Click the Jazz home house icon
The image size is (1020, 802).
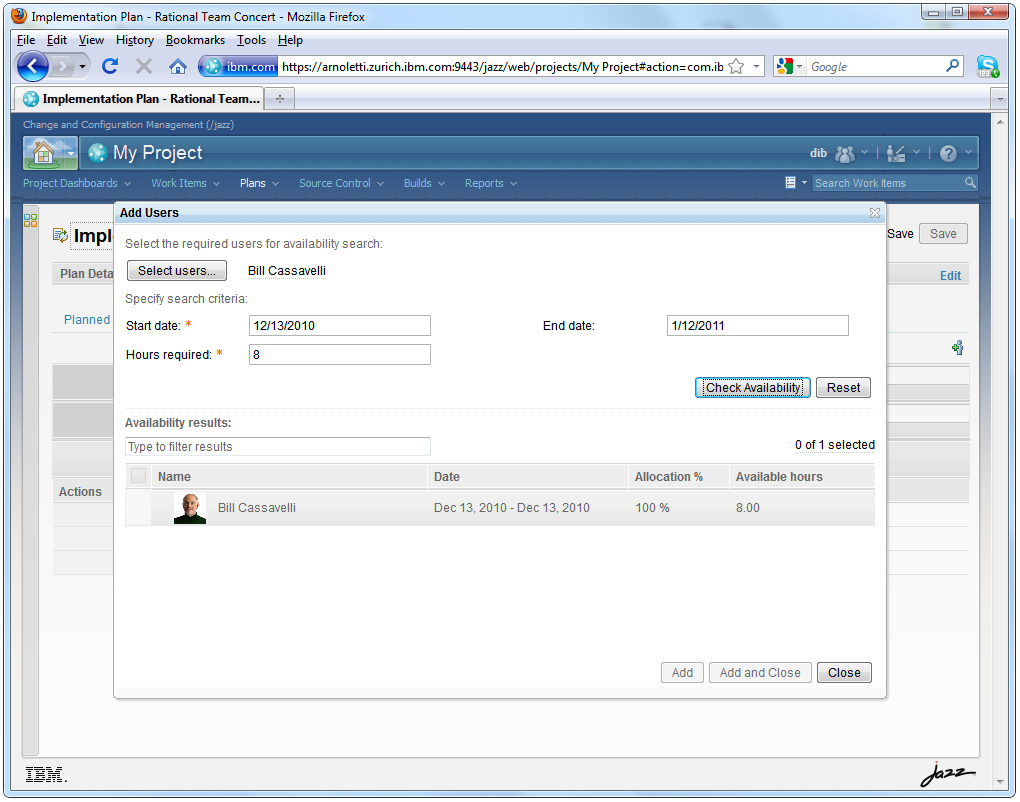44,153
